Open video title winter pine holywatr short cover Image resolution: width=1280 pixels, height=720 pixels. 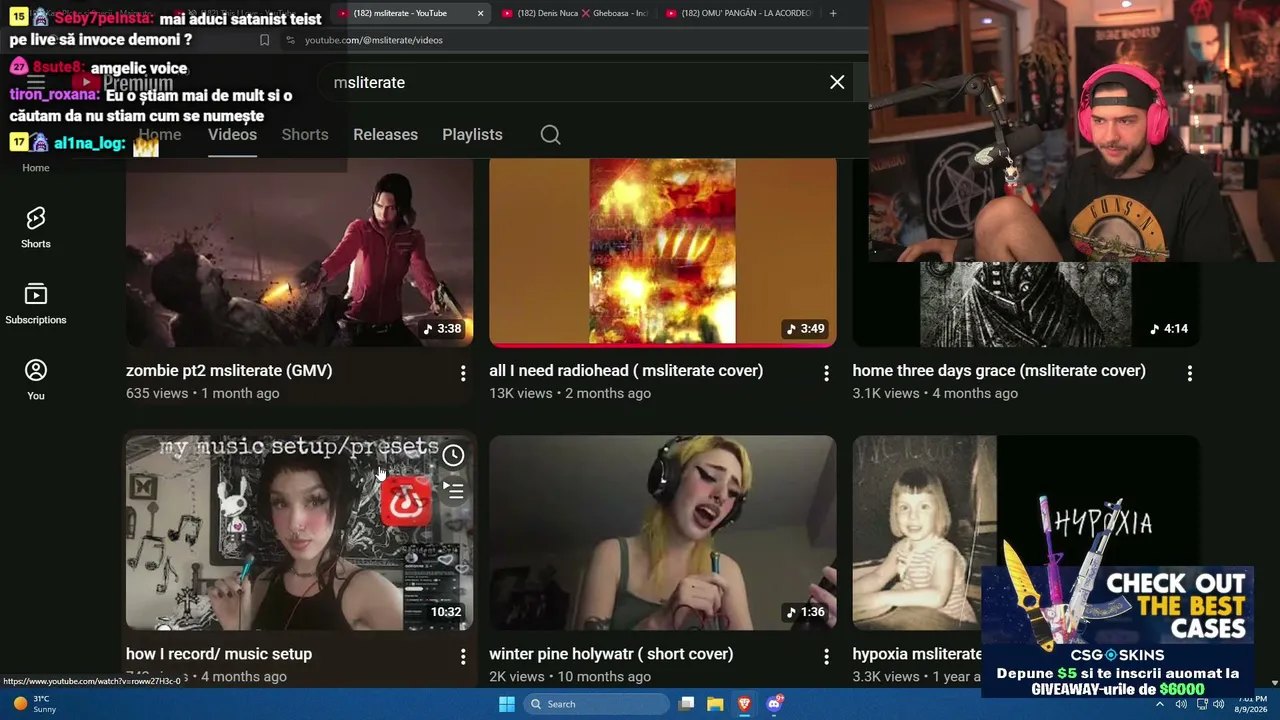(x=611, y=654)
